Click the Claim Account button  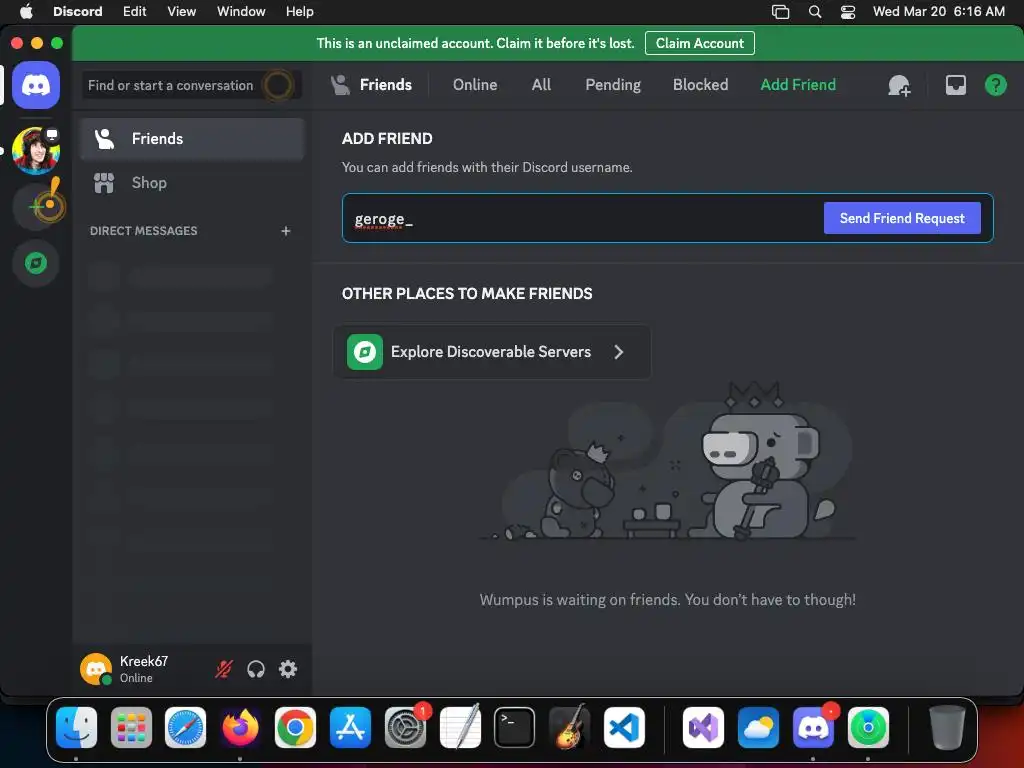click(x=699, y=43)
